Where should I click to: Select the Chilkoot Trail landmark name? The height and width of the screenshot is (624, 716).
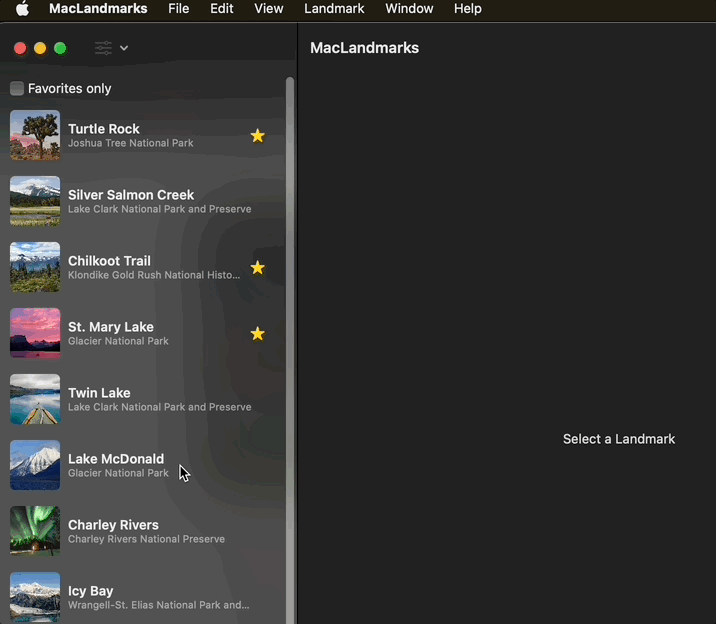tap(109, 261)
